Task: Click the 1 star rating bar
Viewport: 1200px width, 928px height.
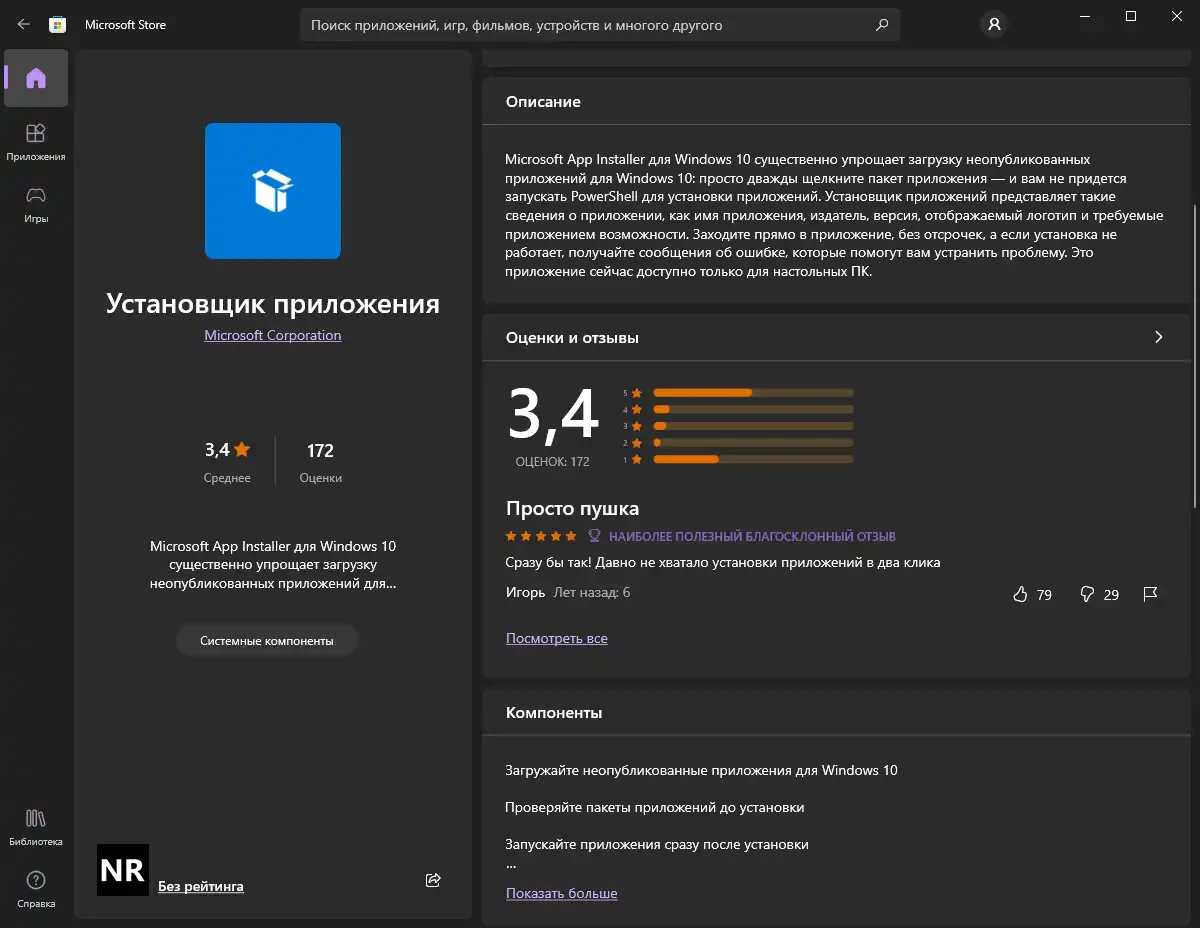Action: (753, 459)
